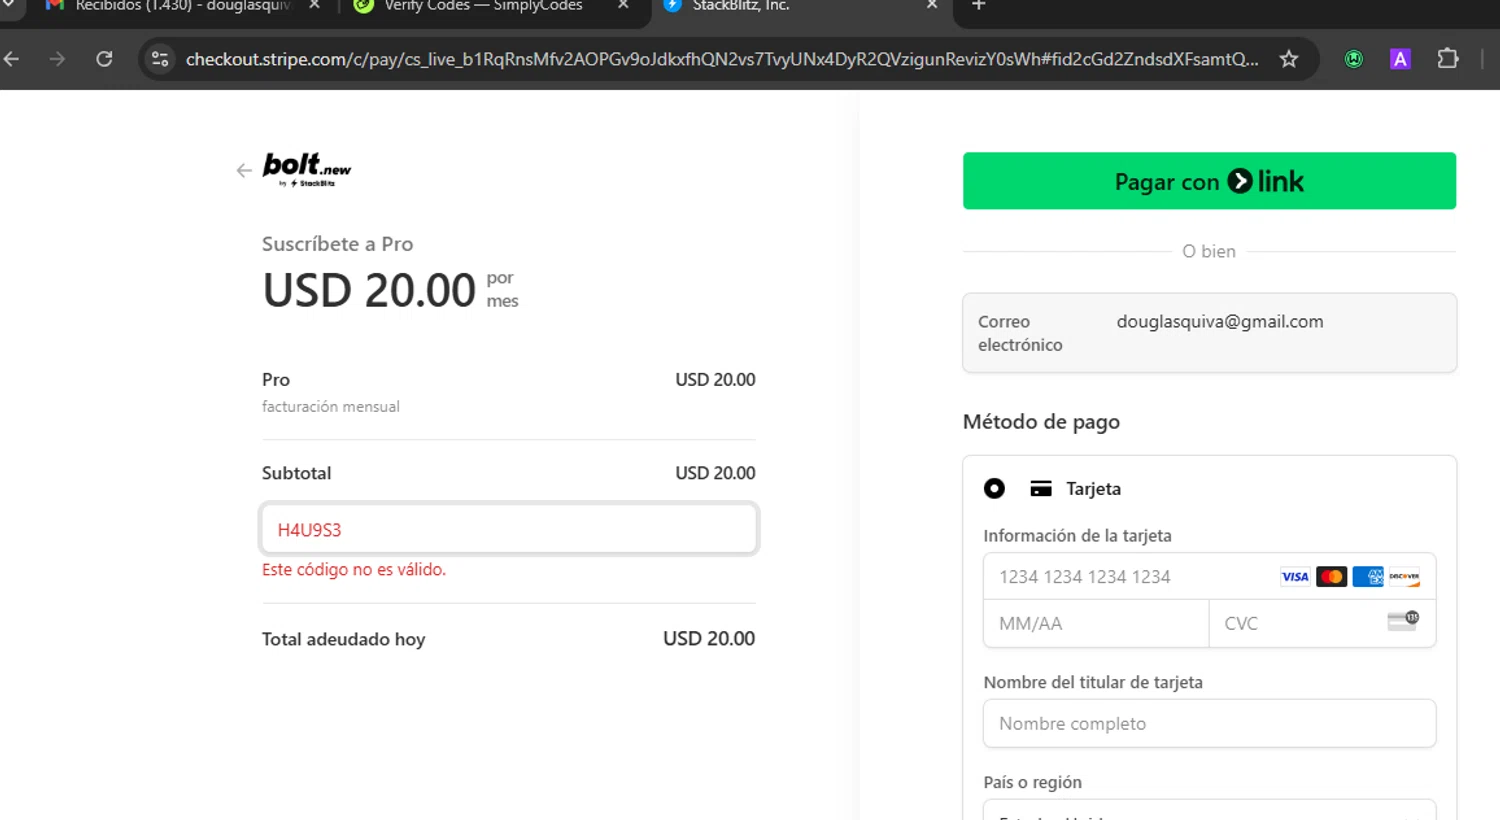The height and width of the screenshot is (820, 1500).
Task: Click the error 'Este código no es válido.'
Action: (x=354, y=569)
